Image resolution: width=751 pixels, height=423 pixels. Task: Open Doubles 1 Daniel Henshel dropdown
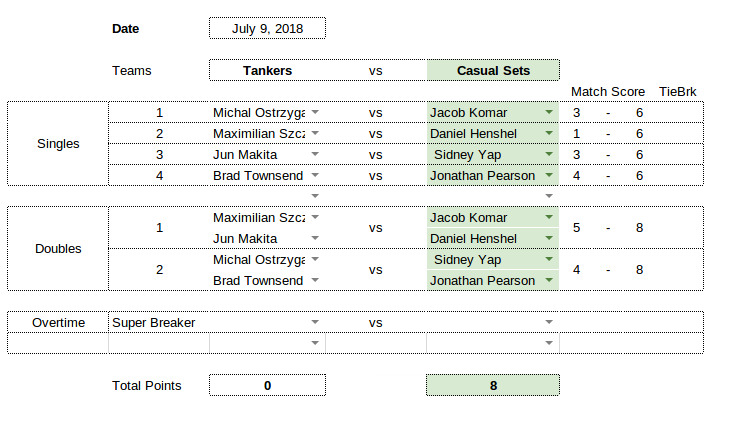(x=549, y=238)
